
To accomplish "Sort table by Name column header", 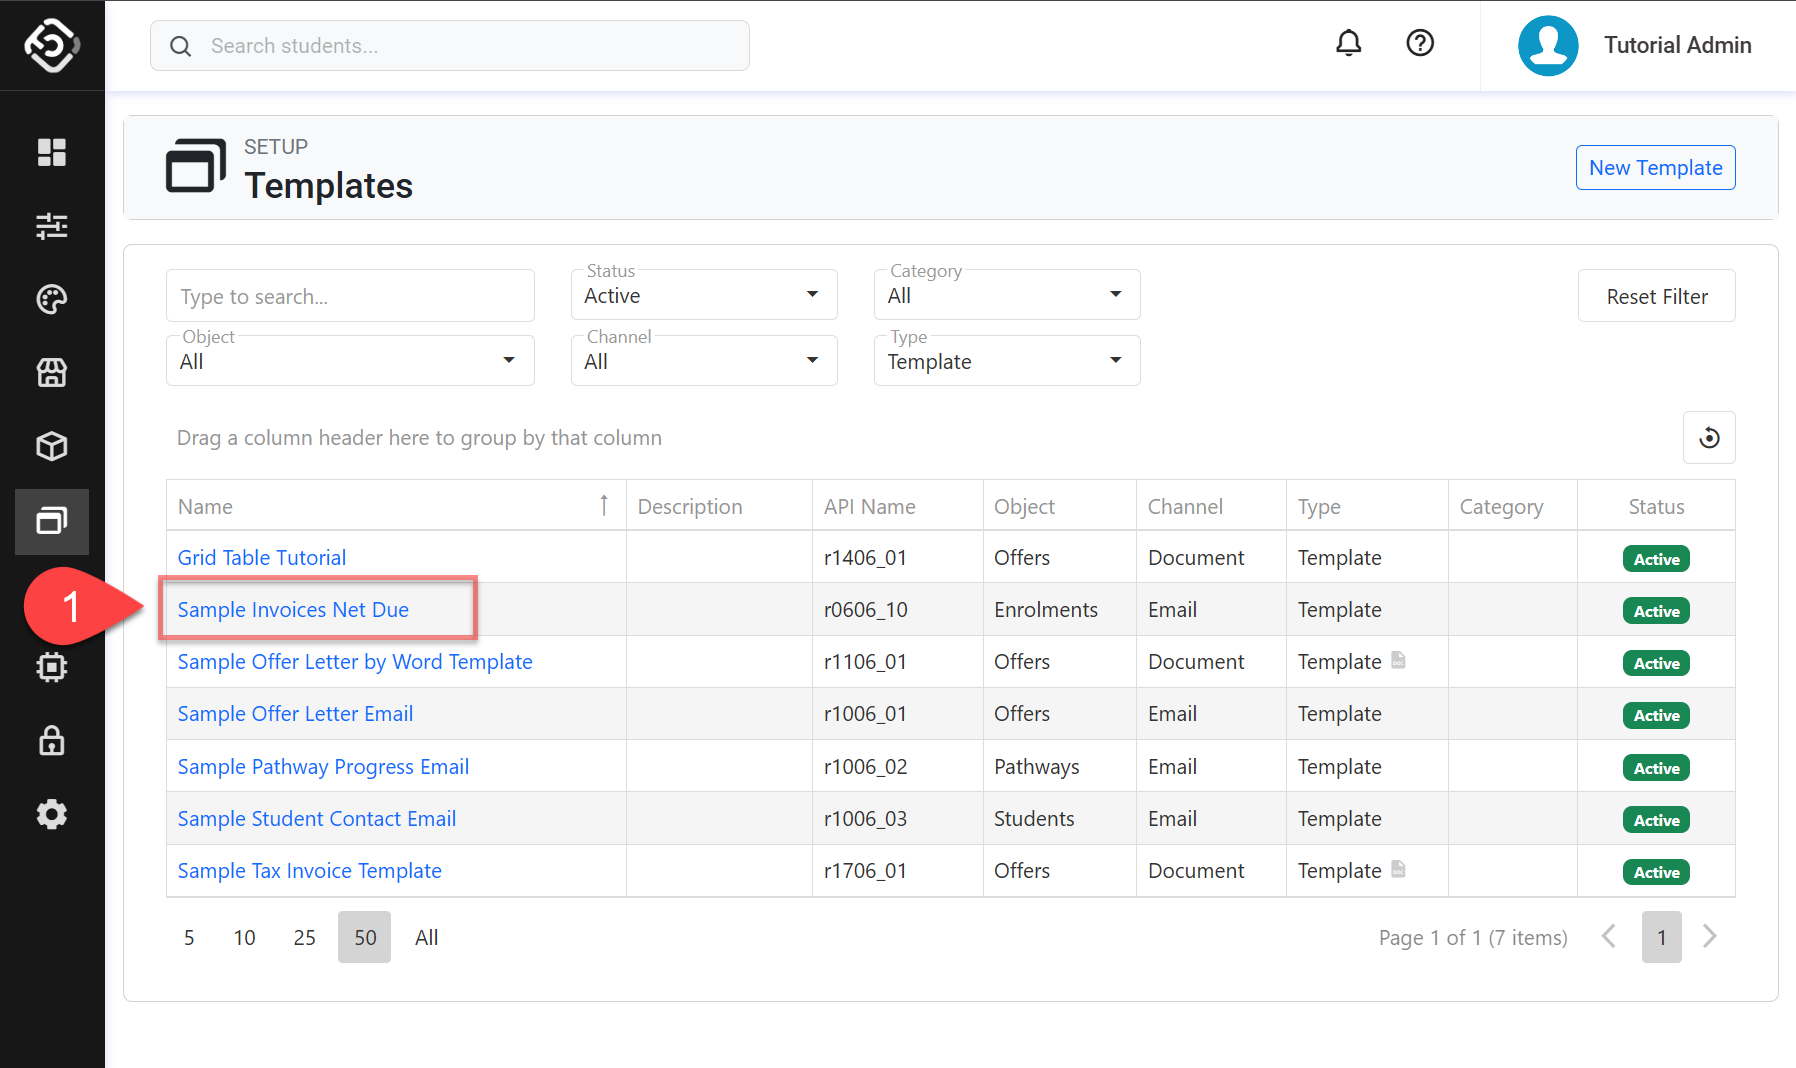I will click(x=206, y=507).
